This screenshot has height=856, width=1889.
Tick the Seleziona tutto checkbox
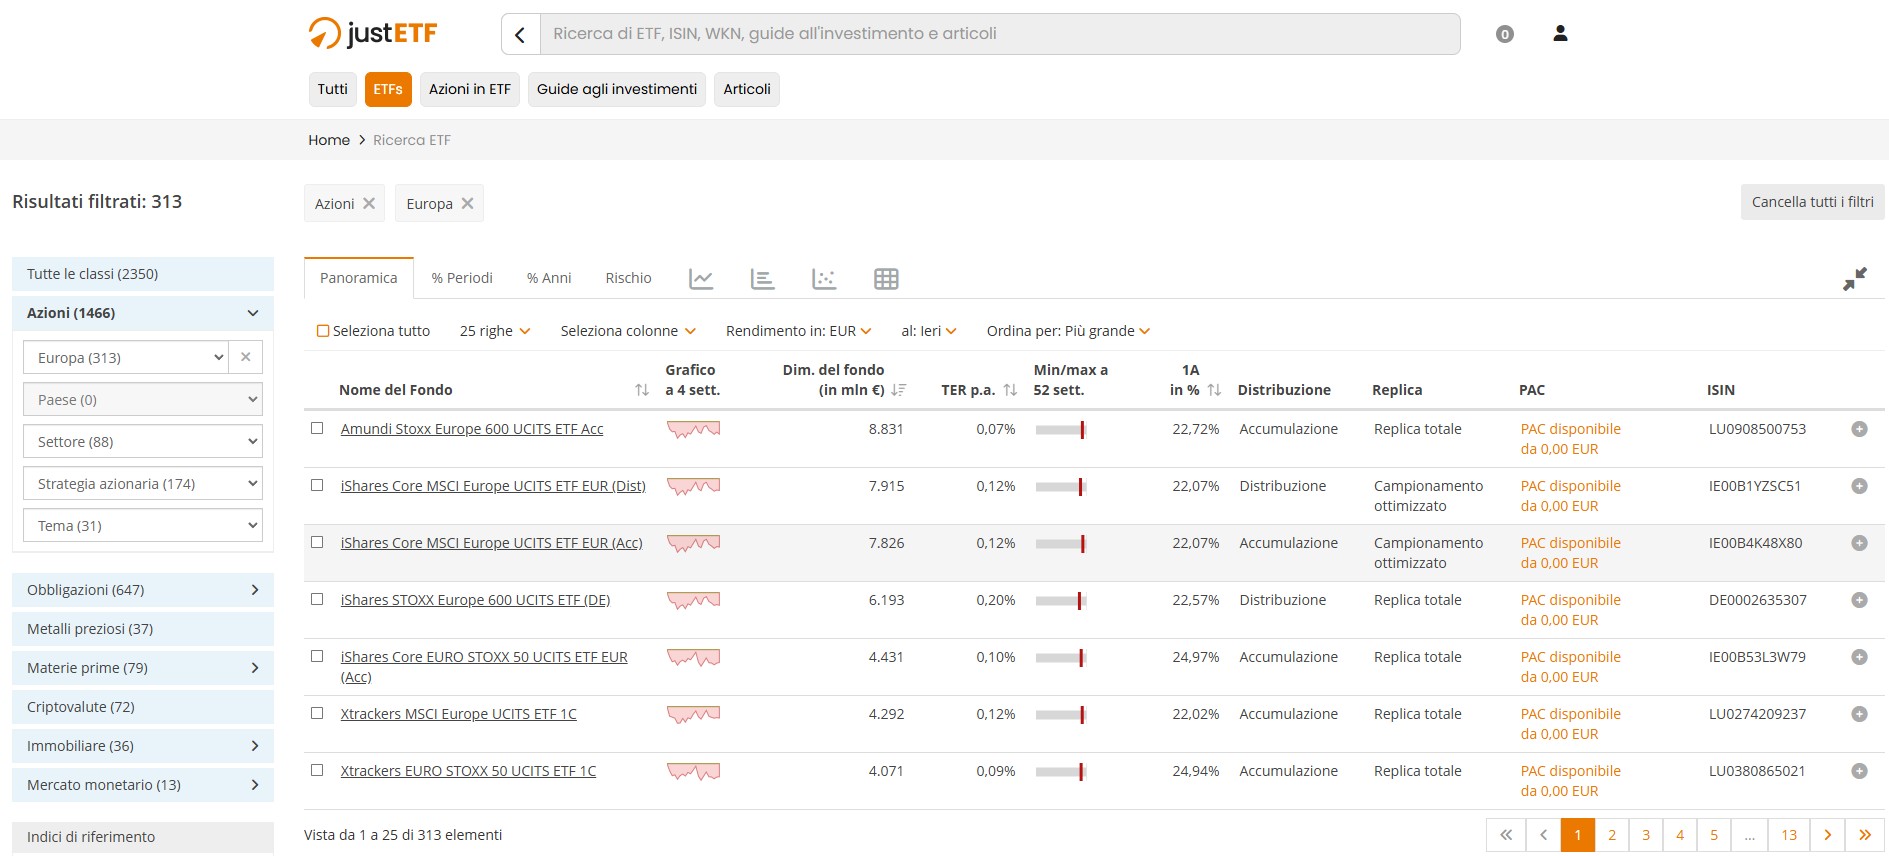click(x=323, y=331)
